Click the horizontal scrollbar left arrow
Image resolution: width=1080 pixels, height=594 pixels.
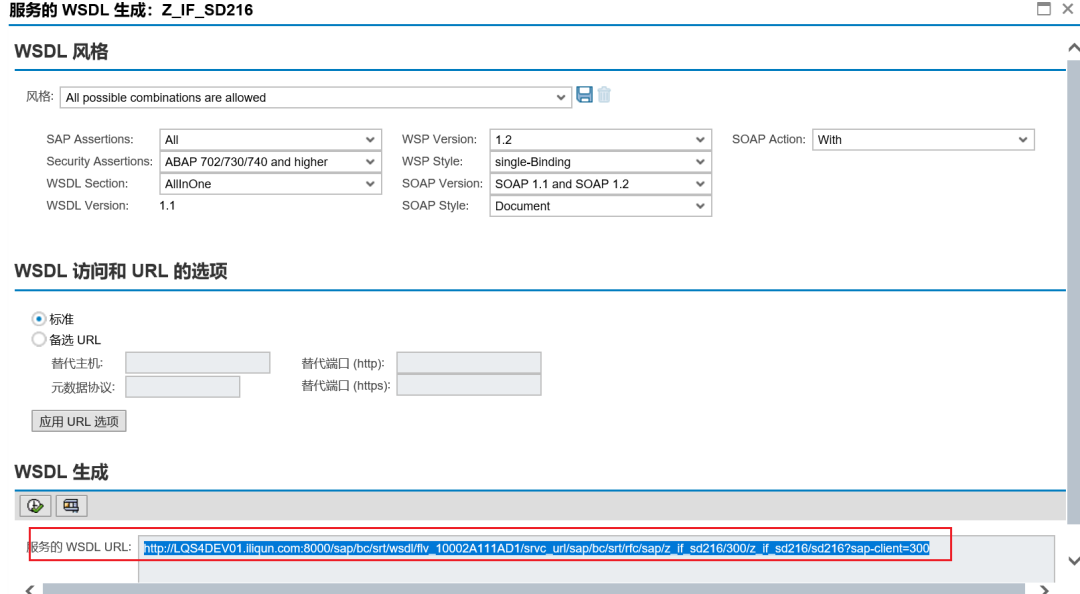click(x=29, y=589)
